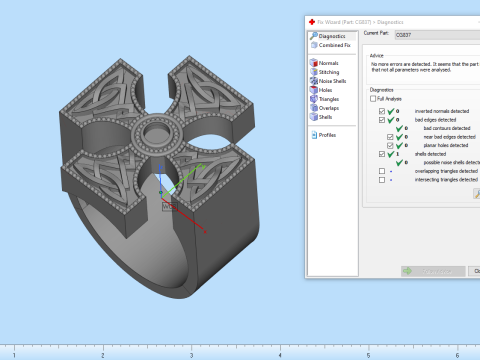
Task: Click the 'Current Part:' label
Action: [x=376, y=33]
